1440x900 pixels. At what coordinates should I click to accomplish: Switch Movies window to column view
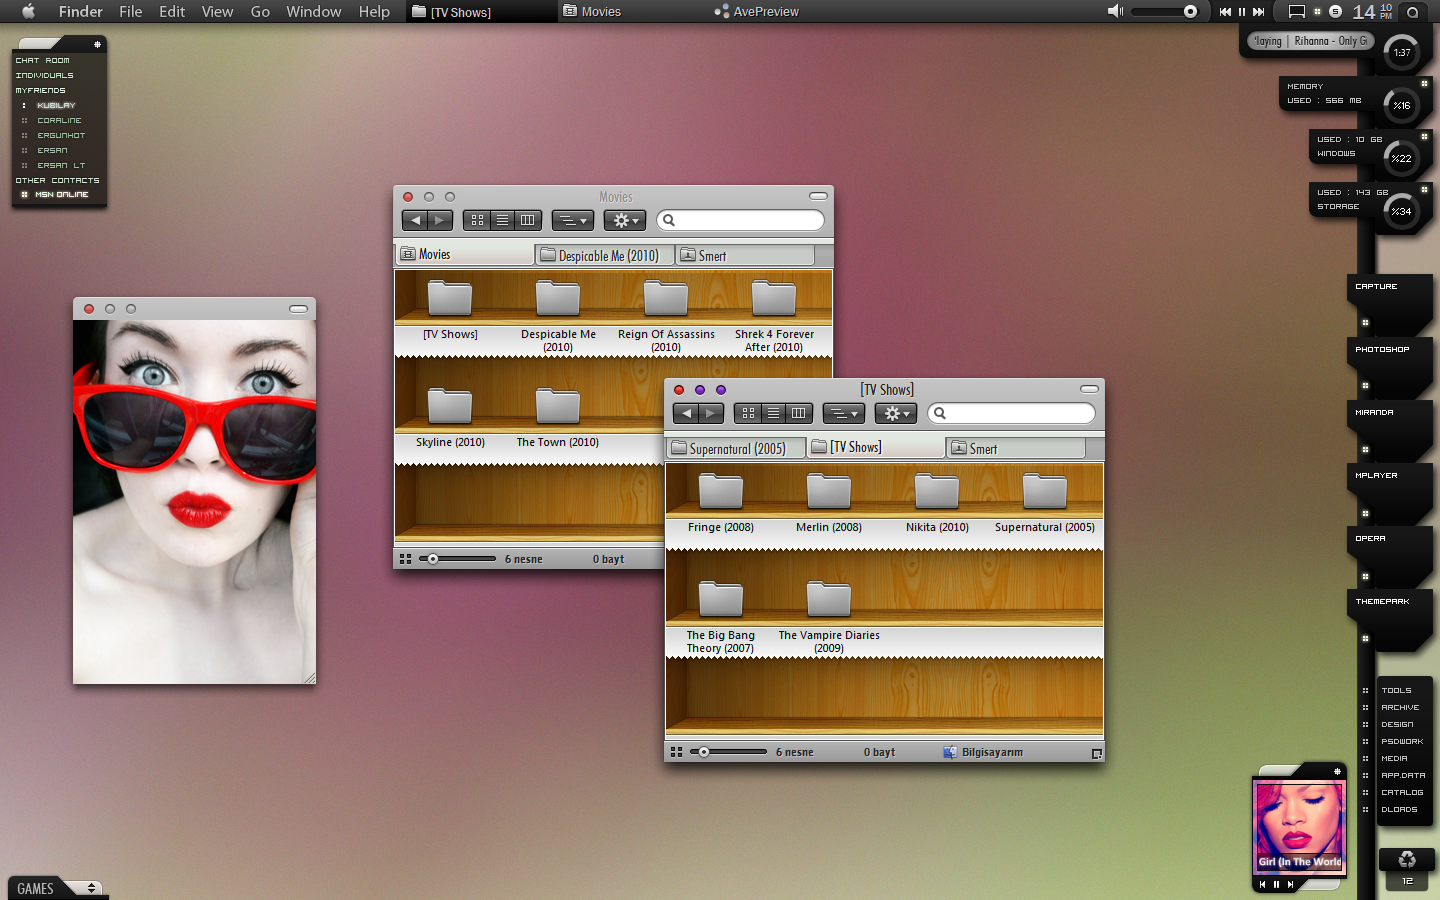click(527, 220)
